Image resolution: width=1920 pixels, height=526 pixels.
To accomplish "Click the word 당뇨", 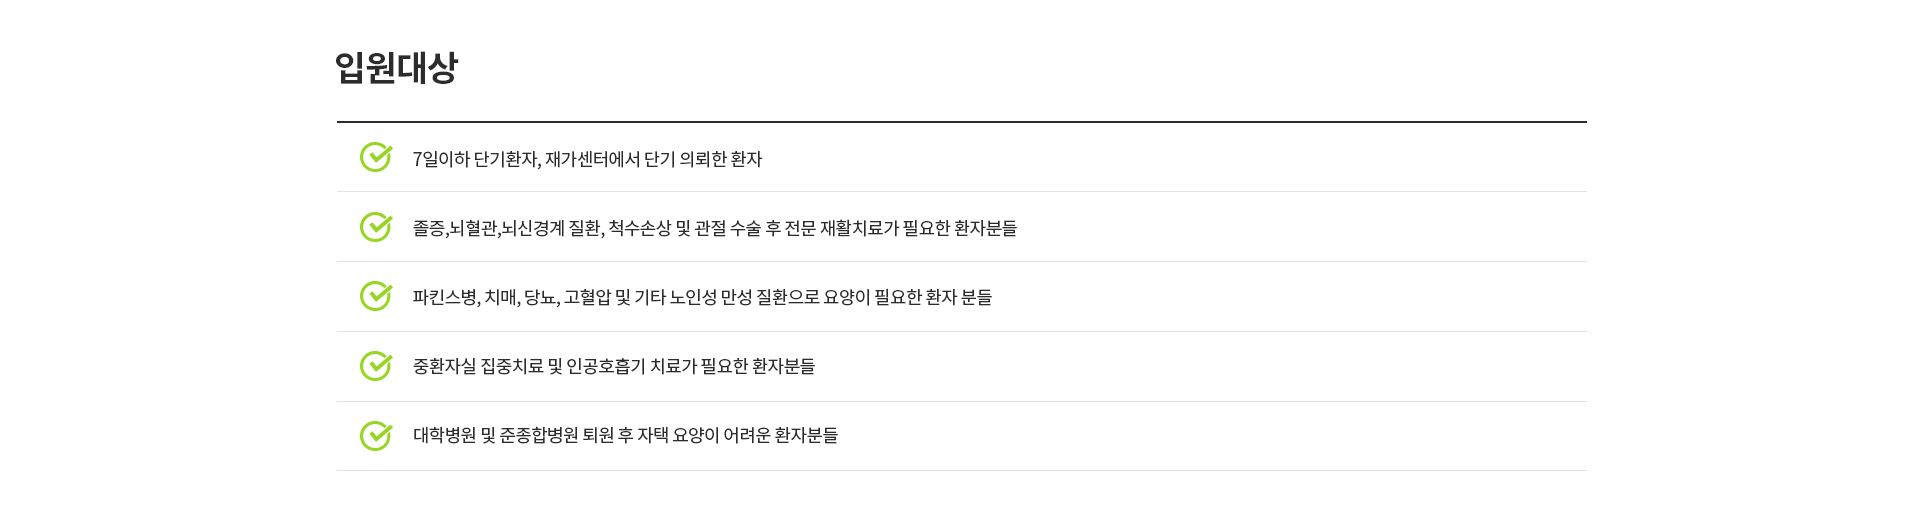I will pos(540,297).
